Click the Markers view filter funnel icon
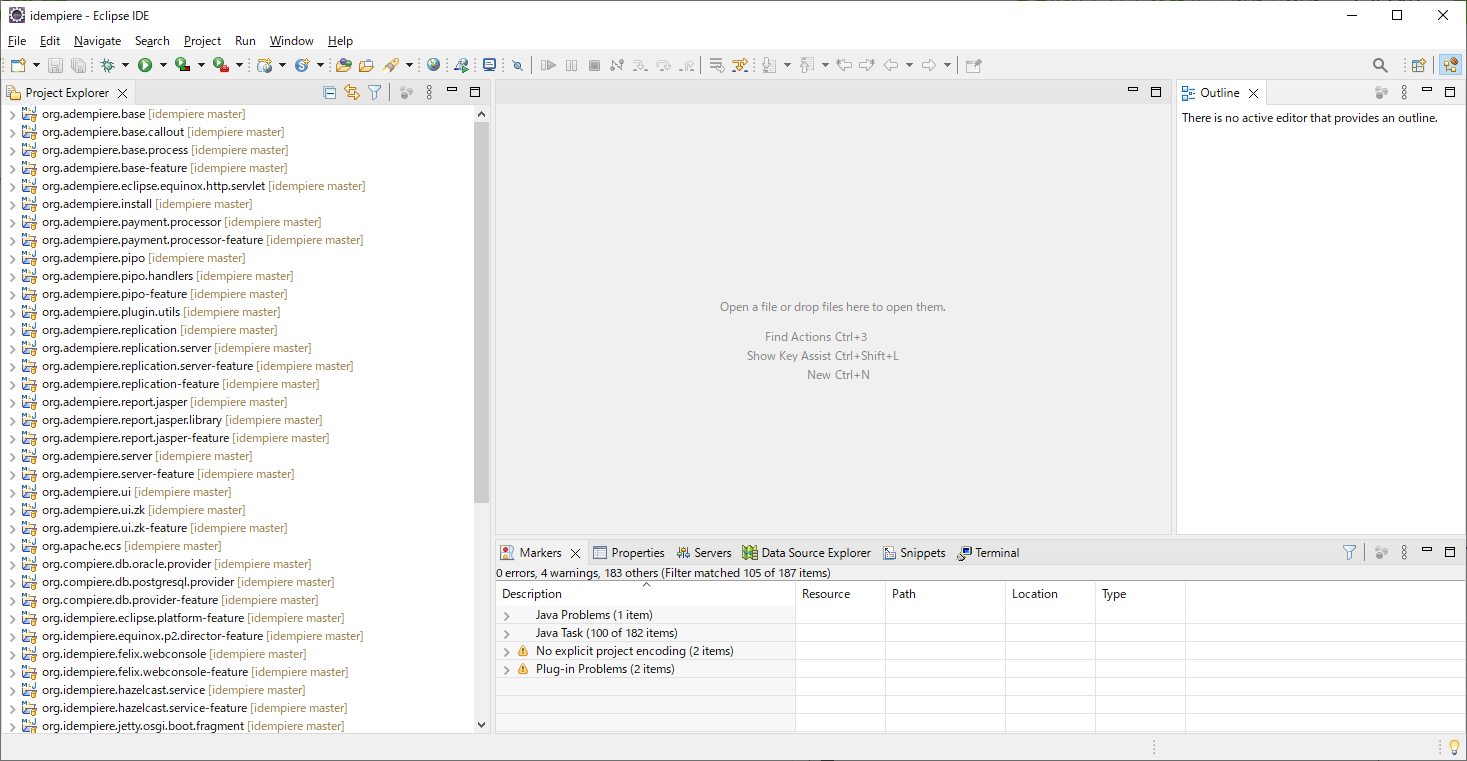The width and height of the screenshot is (1467, 761). click(x=1349, y=552)
